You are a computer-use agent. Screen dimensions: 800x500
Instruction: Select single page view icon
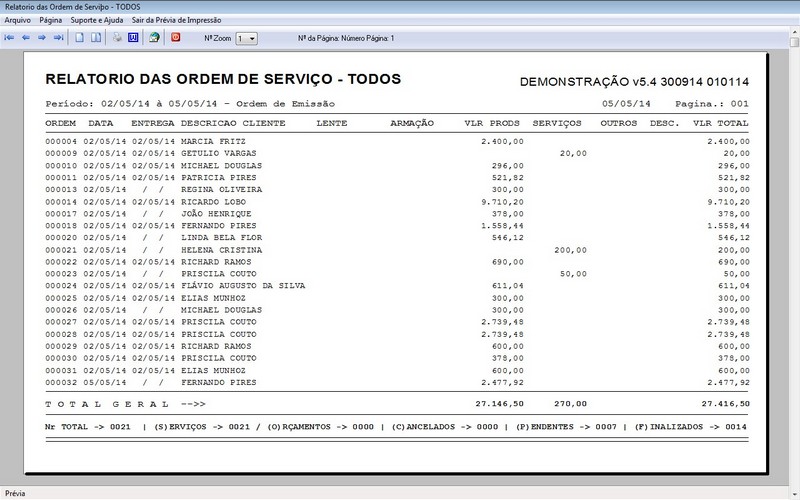79,38
